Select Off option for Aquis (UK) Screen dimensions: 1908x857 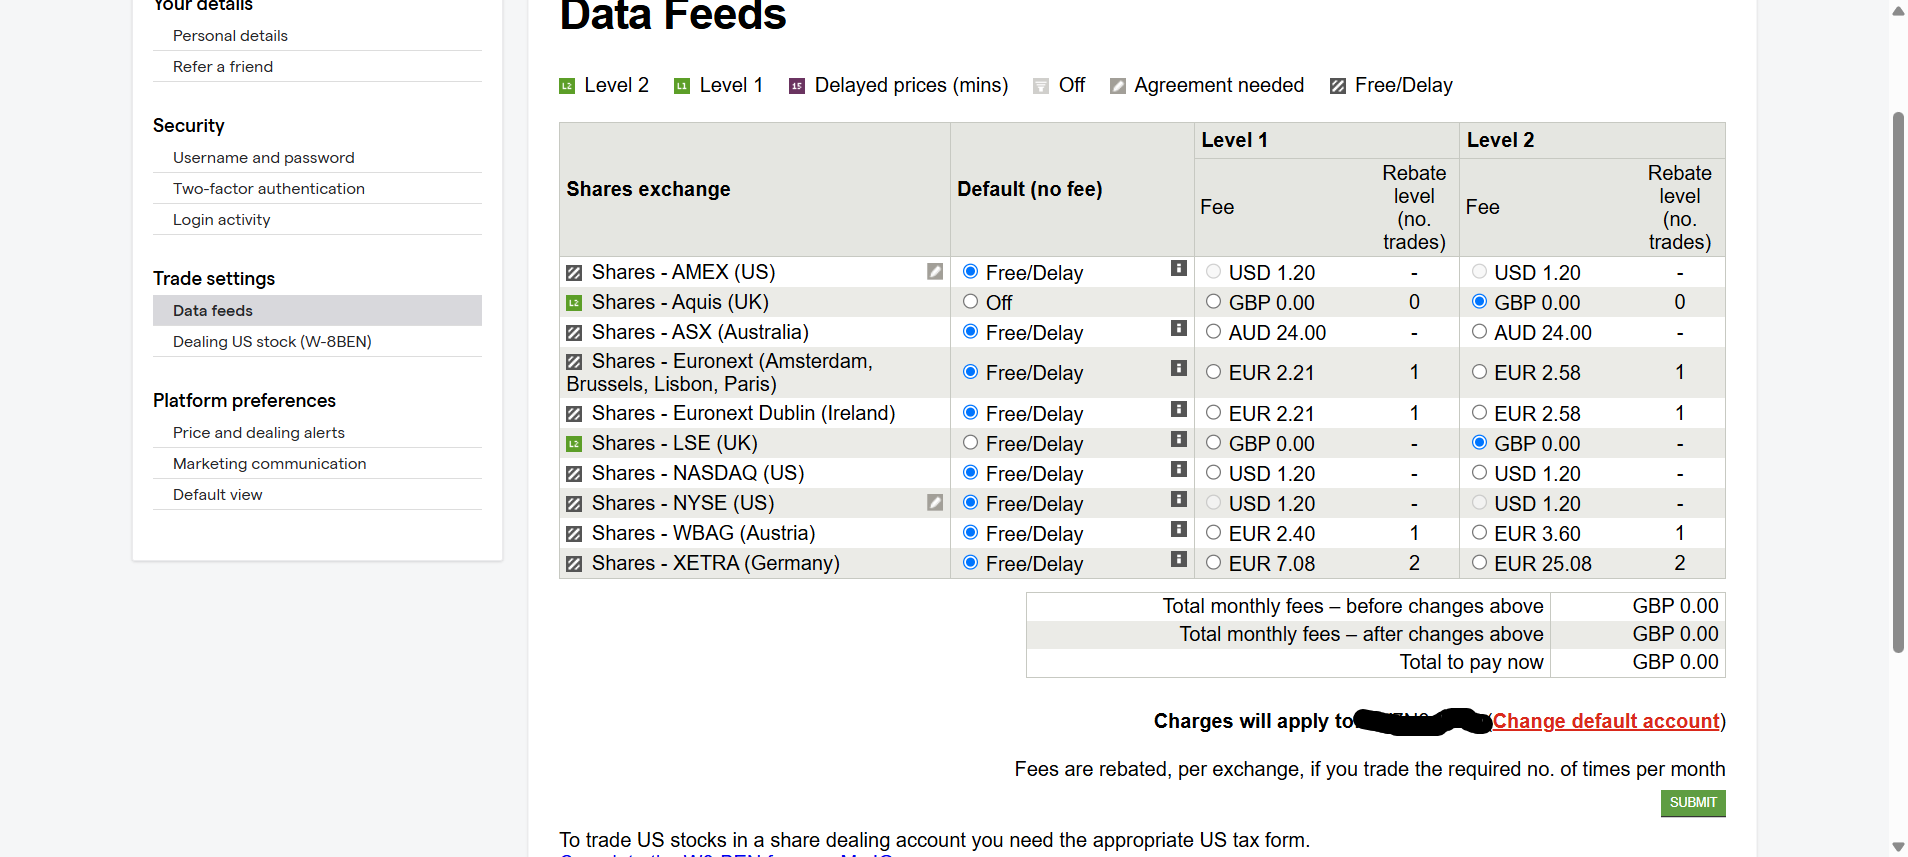click(x=970, y=301)
